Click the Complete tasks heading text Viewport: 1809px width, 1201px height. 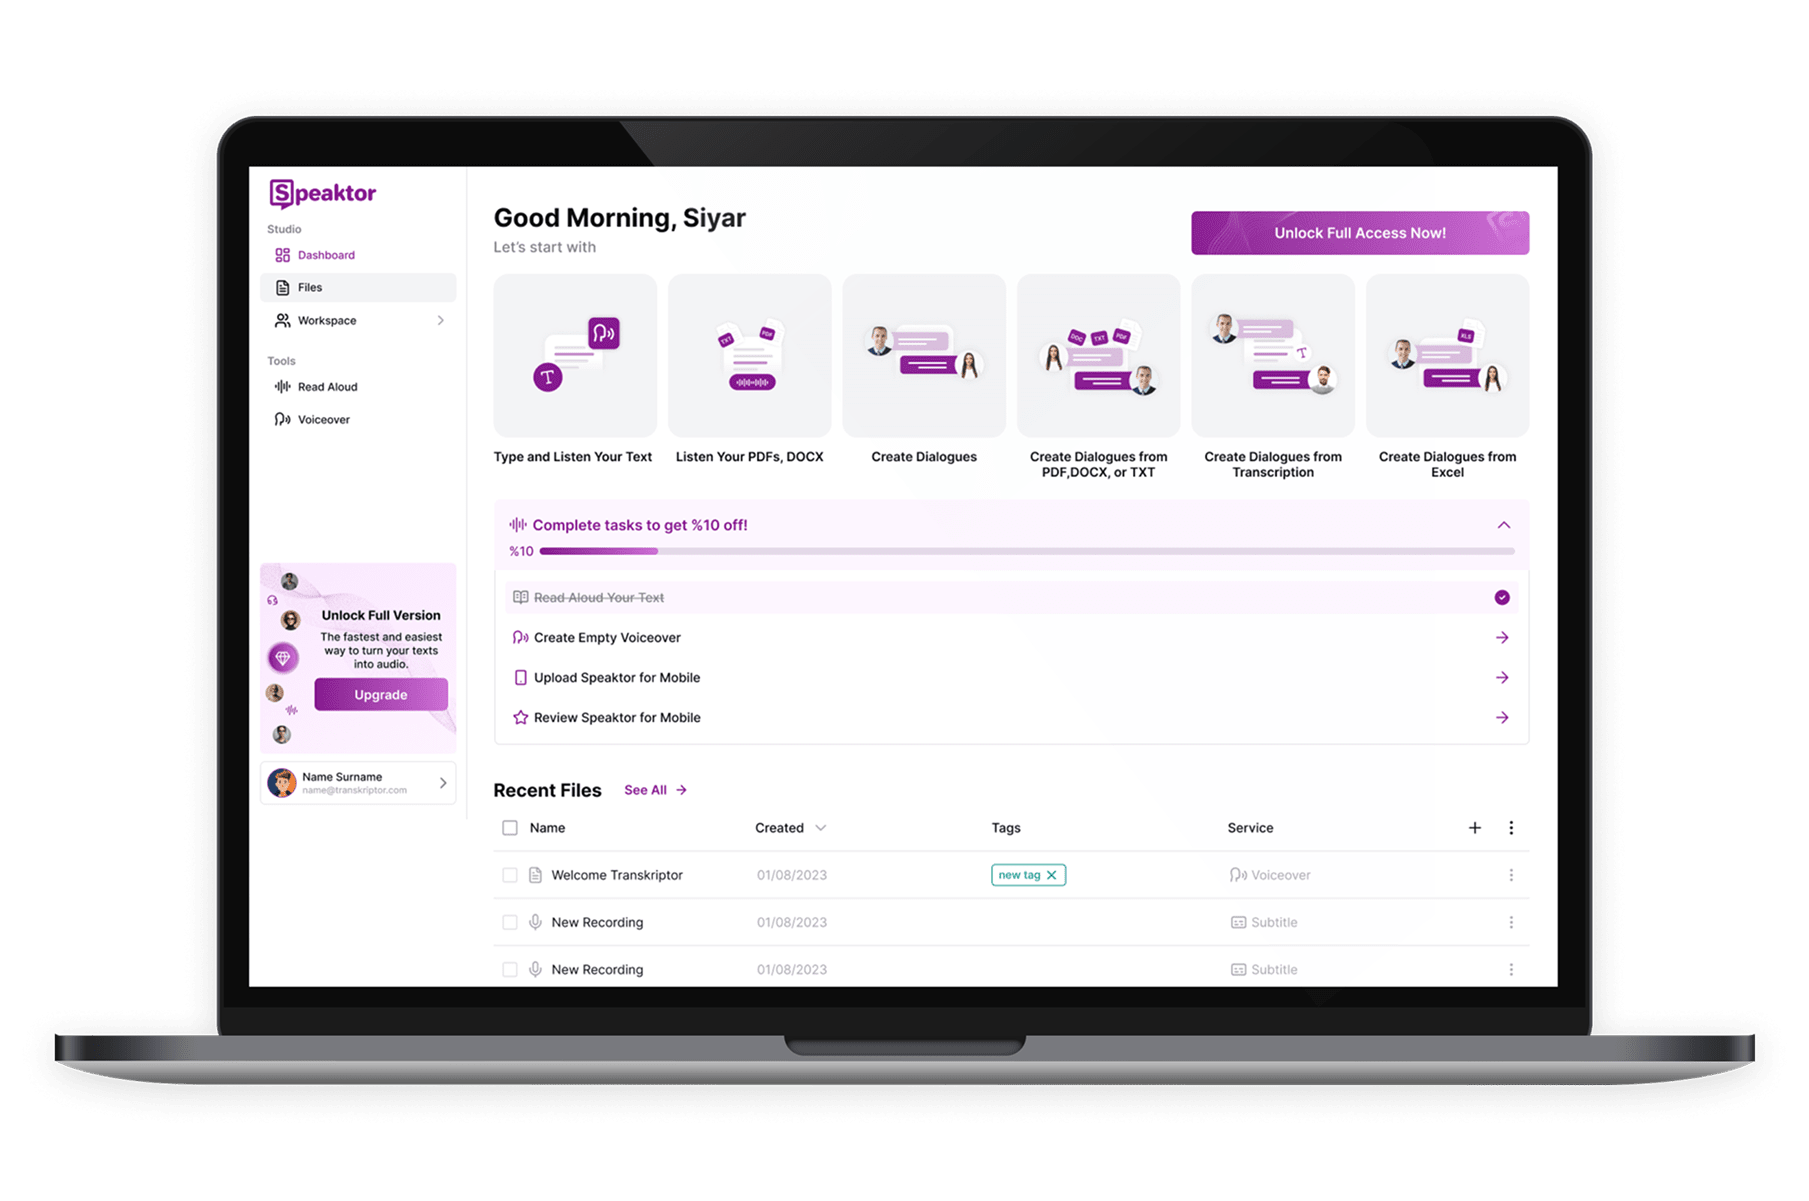point(640,525)
